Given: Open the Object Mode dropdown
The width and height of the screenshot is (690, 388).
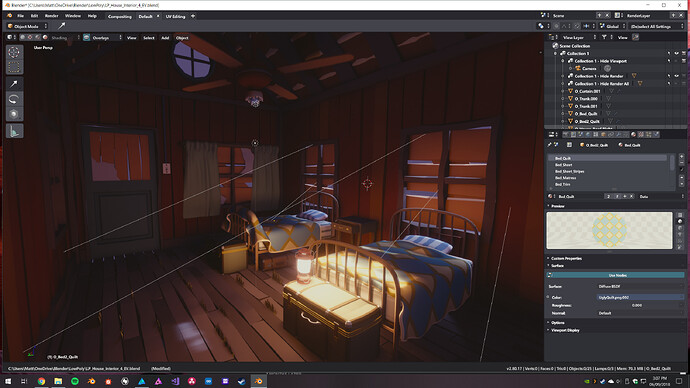Looking at the screenshot, I should tap(27, 26).
